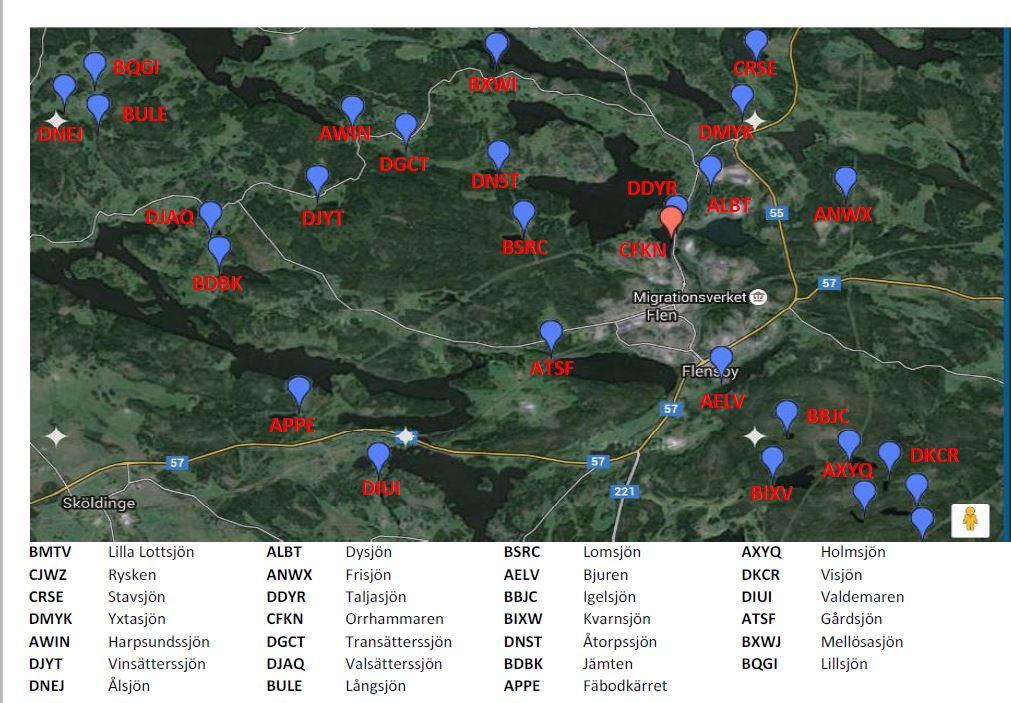Click the Sköldinge town label
1011x703 pixels.
pyautogui.click(x=98, y=503)
